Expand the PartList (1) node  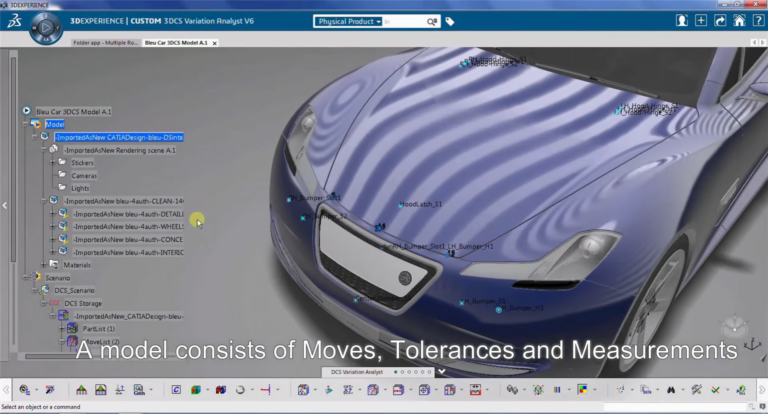(x=62, y=328)
